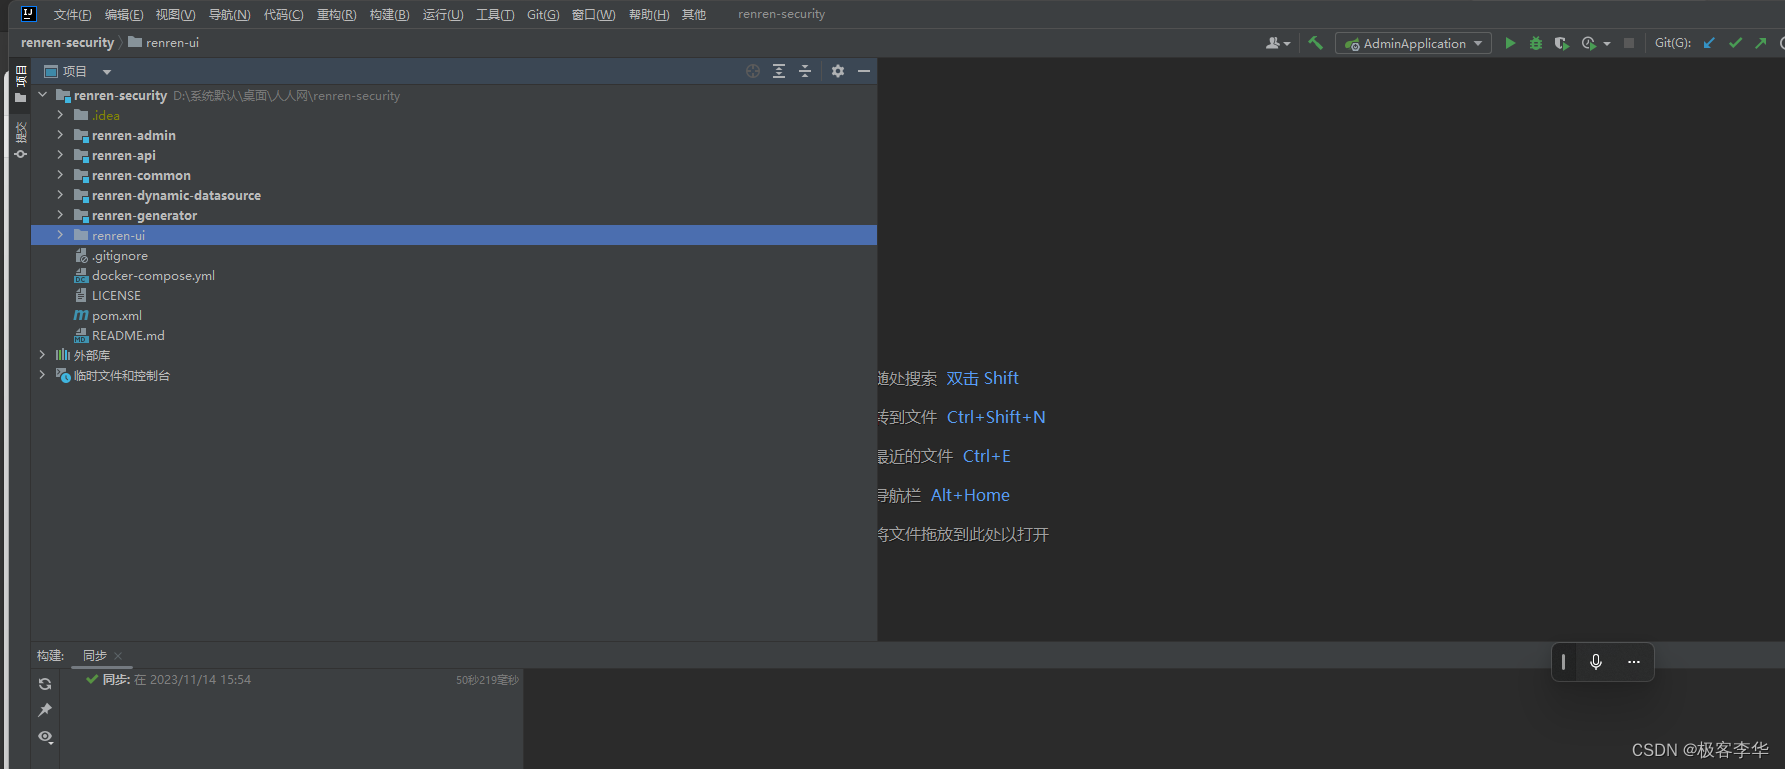Open the 运行(U) menu

click(x=443, y=14)
